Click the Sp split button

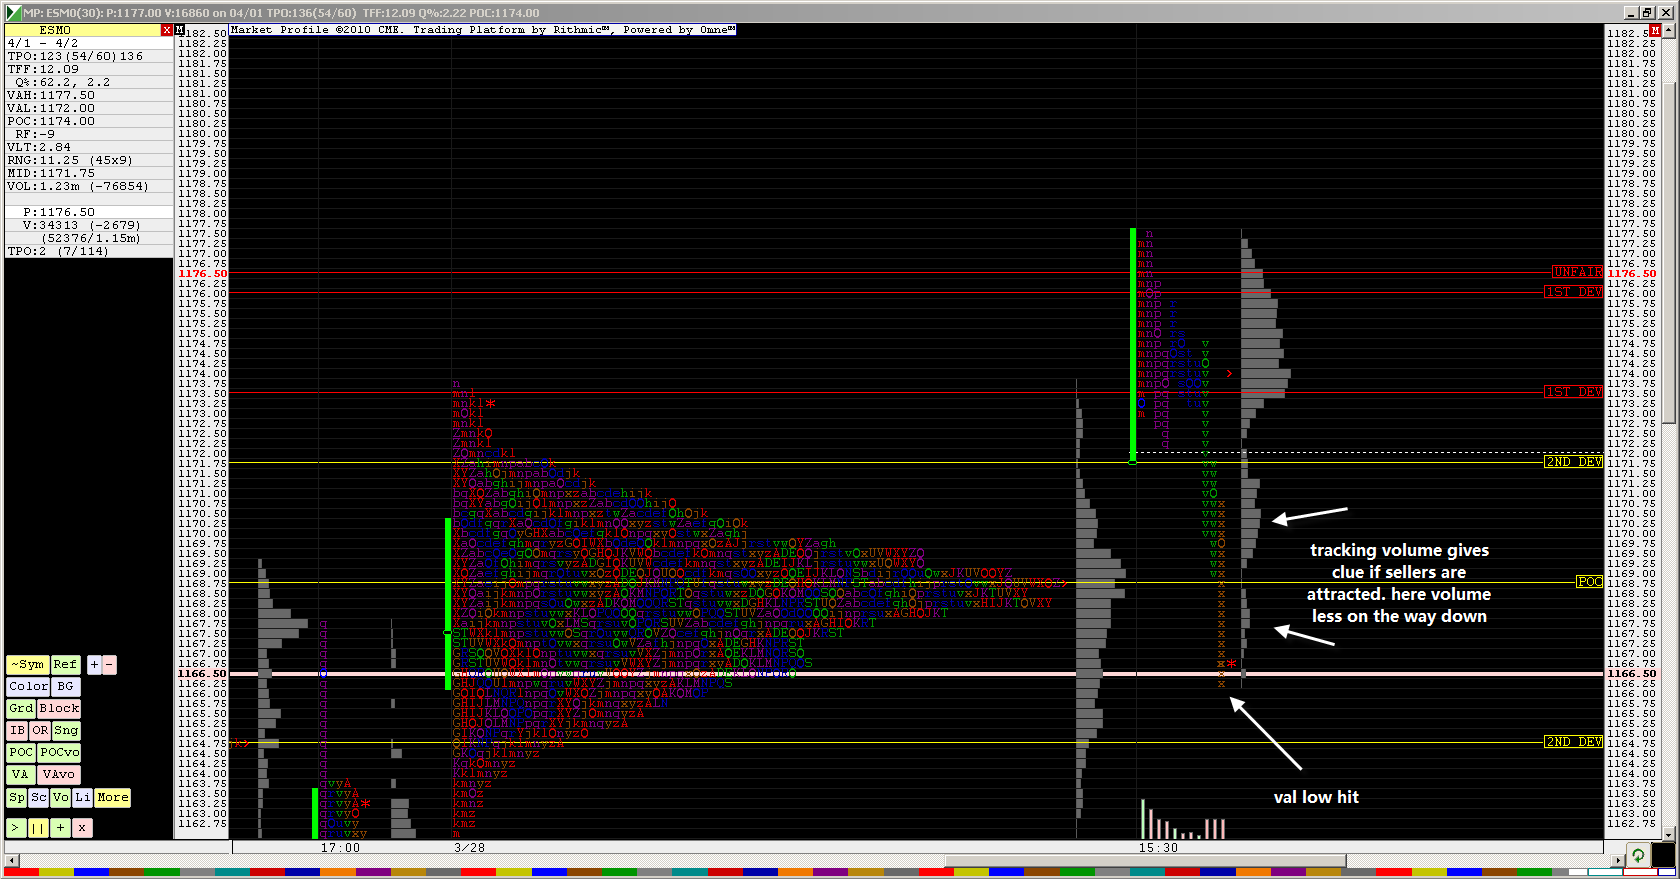click(x=17, y=798)
